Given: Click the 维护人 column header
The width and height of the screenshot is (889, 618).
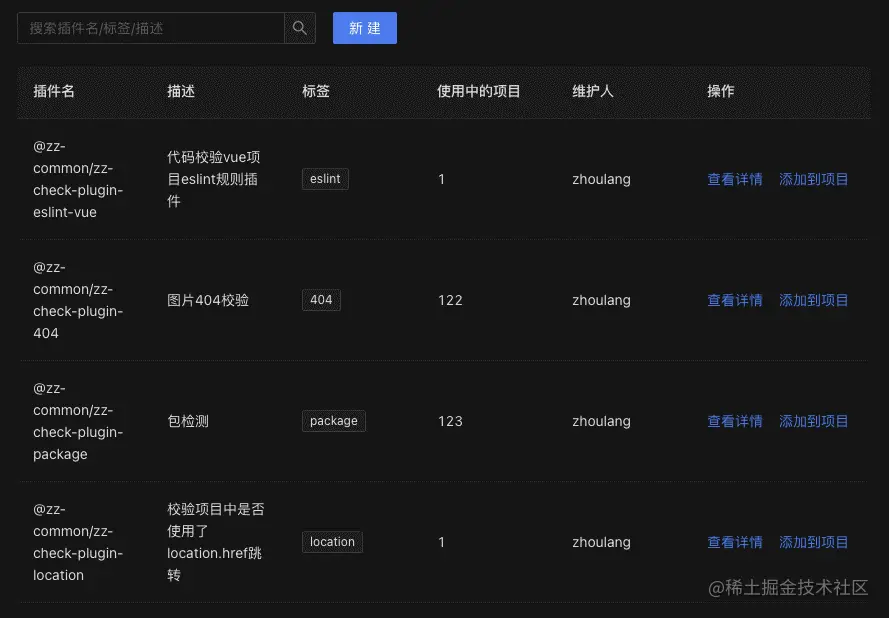Looking at the screenshot, I should pyautogui.click(x=592, y=91).
